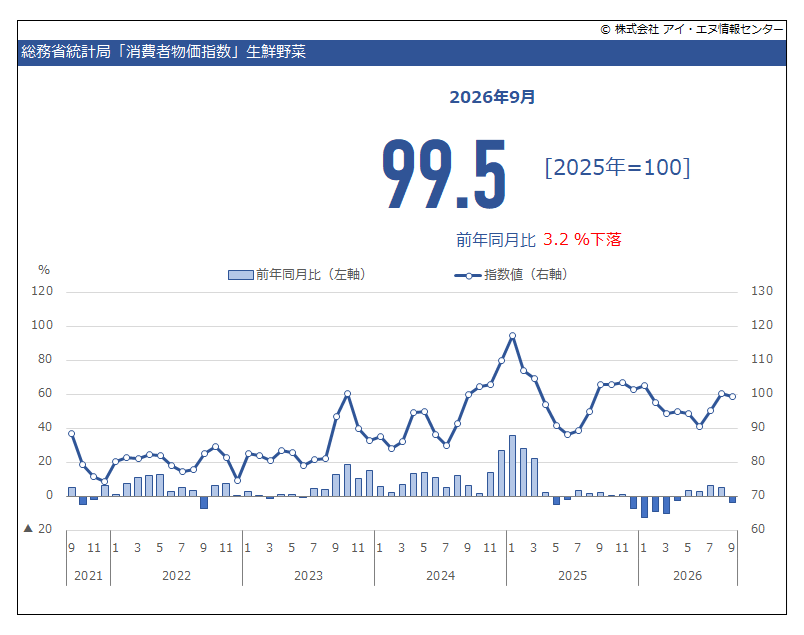This screenshot has height=635, width=804.
Task: Click the line legend marker for 指数値（右軸）
Action: tap(468, 276)
